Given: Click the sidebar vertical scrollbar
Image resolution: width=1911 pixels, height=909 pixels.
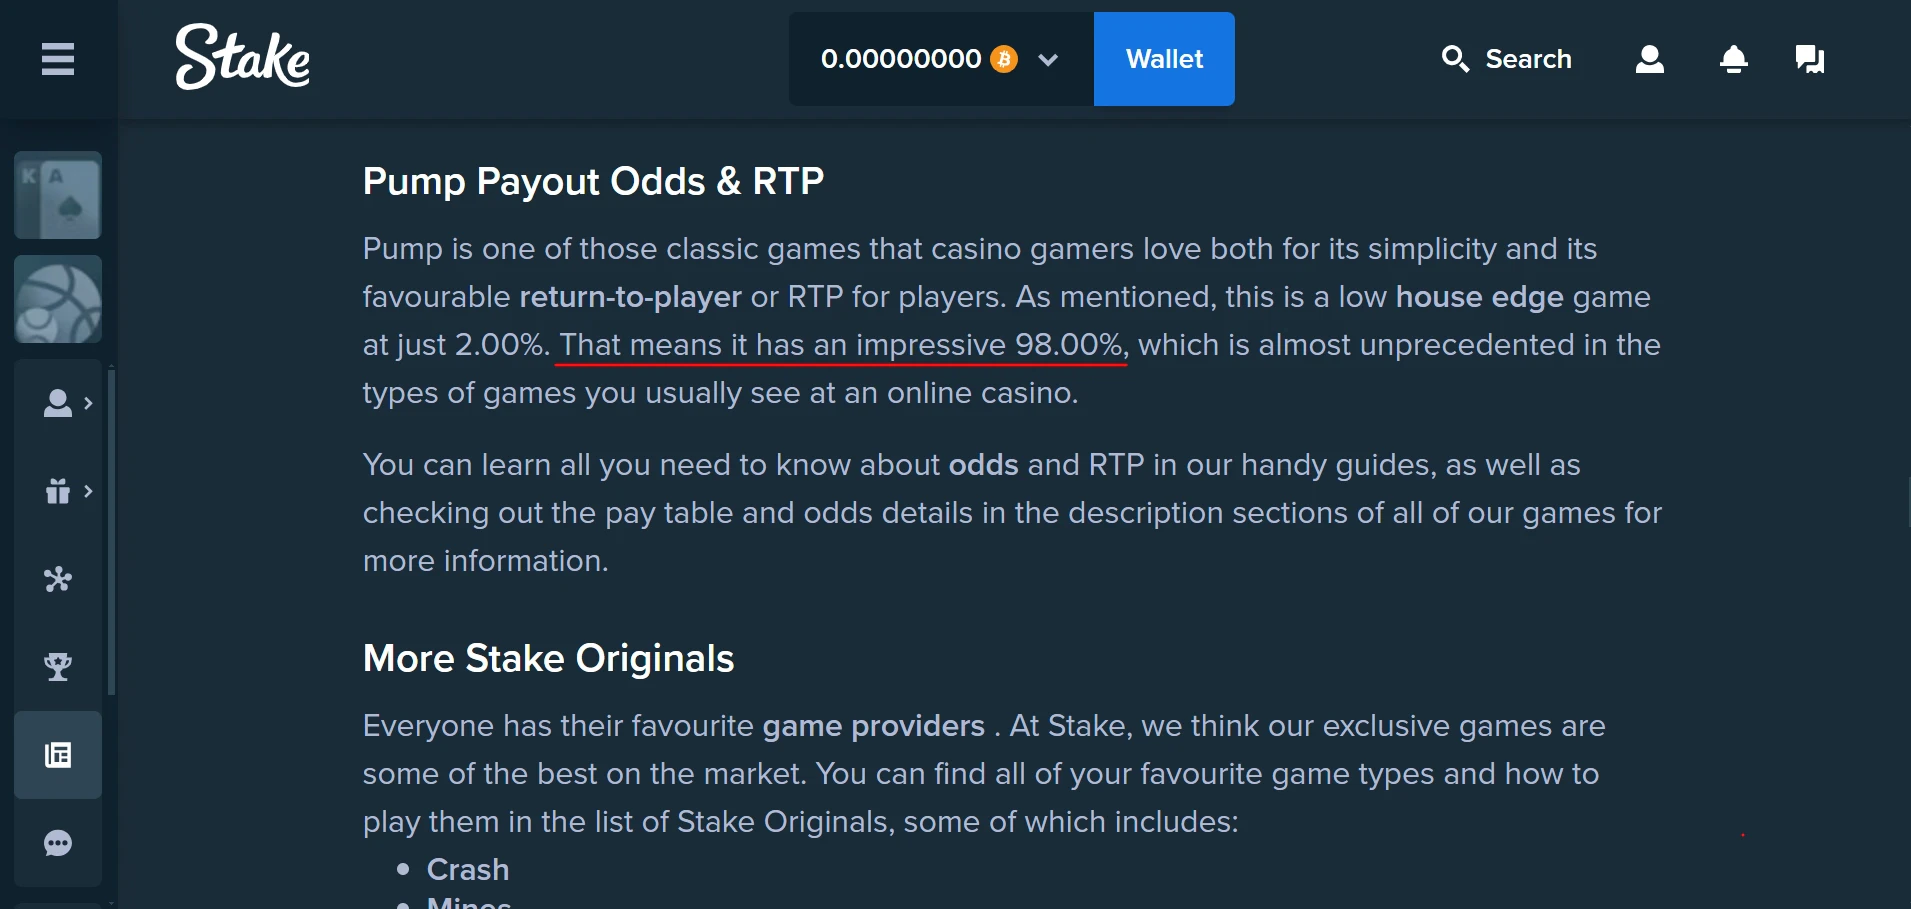Looking at the screenshot, I should (112, 530).
